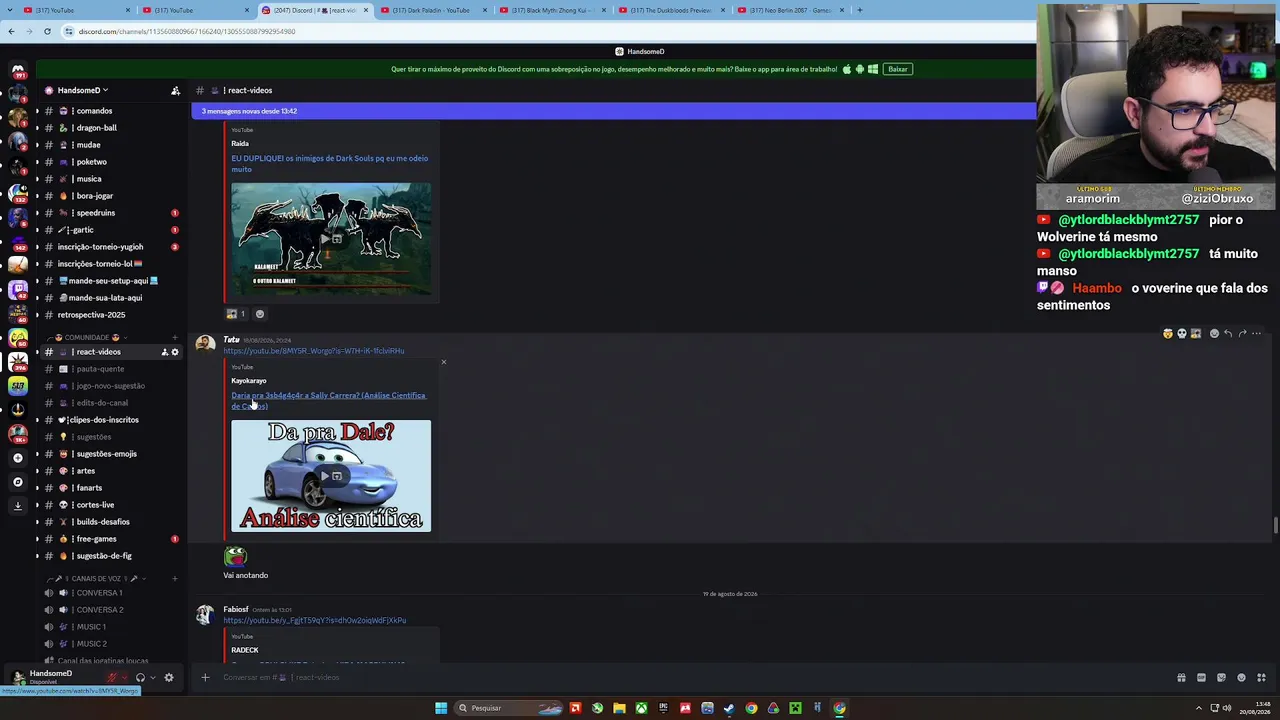Open a new browser tab

point(859,10)
